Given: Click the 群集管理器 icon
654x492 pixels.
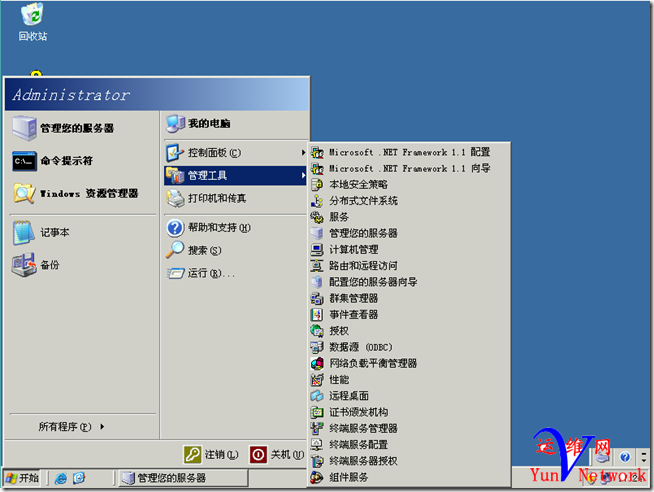Looking at the screenshot, I should (317, 298).
